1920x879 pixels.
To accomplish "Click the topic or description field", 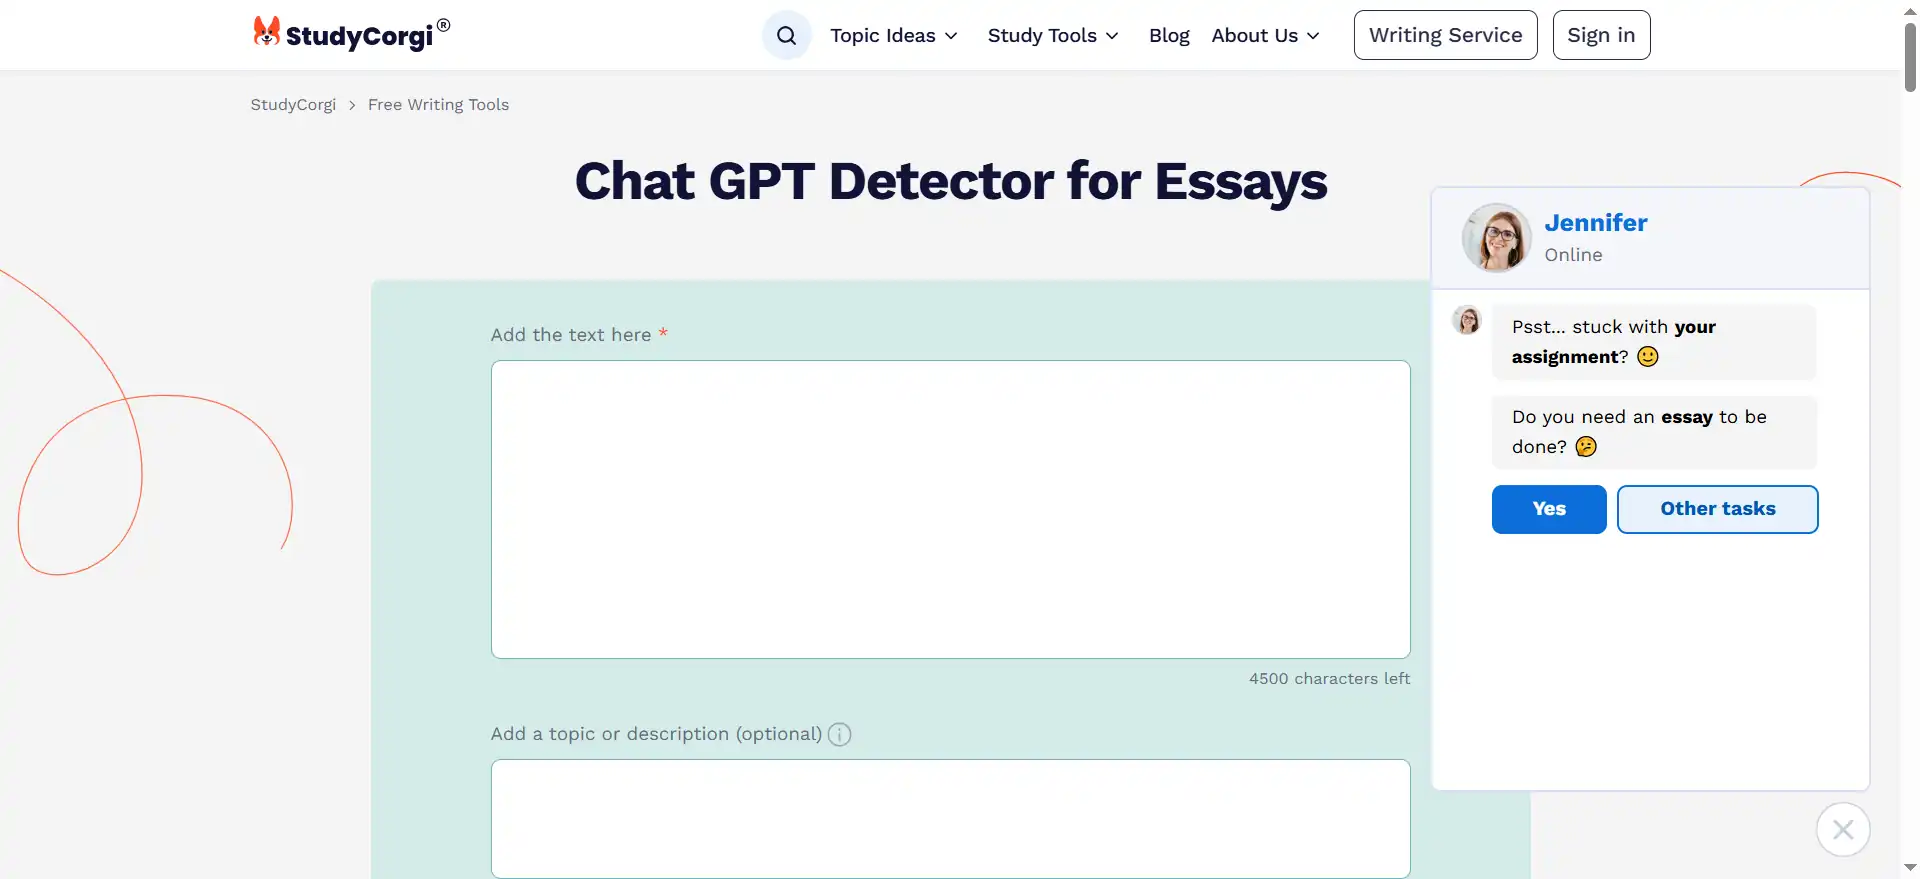I will coord(950,819).
